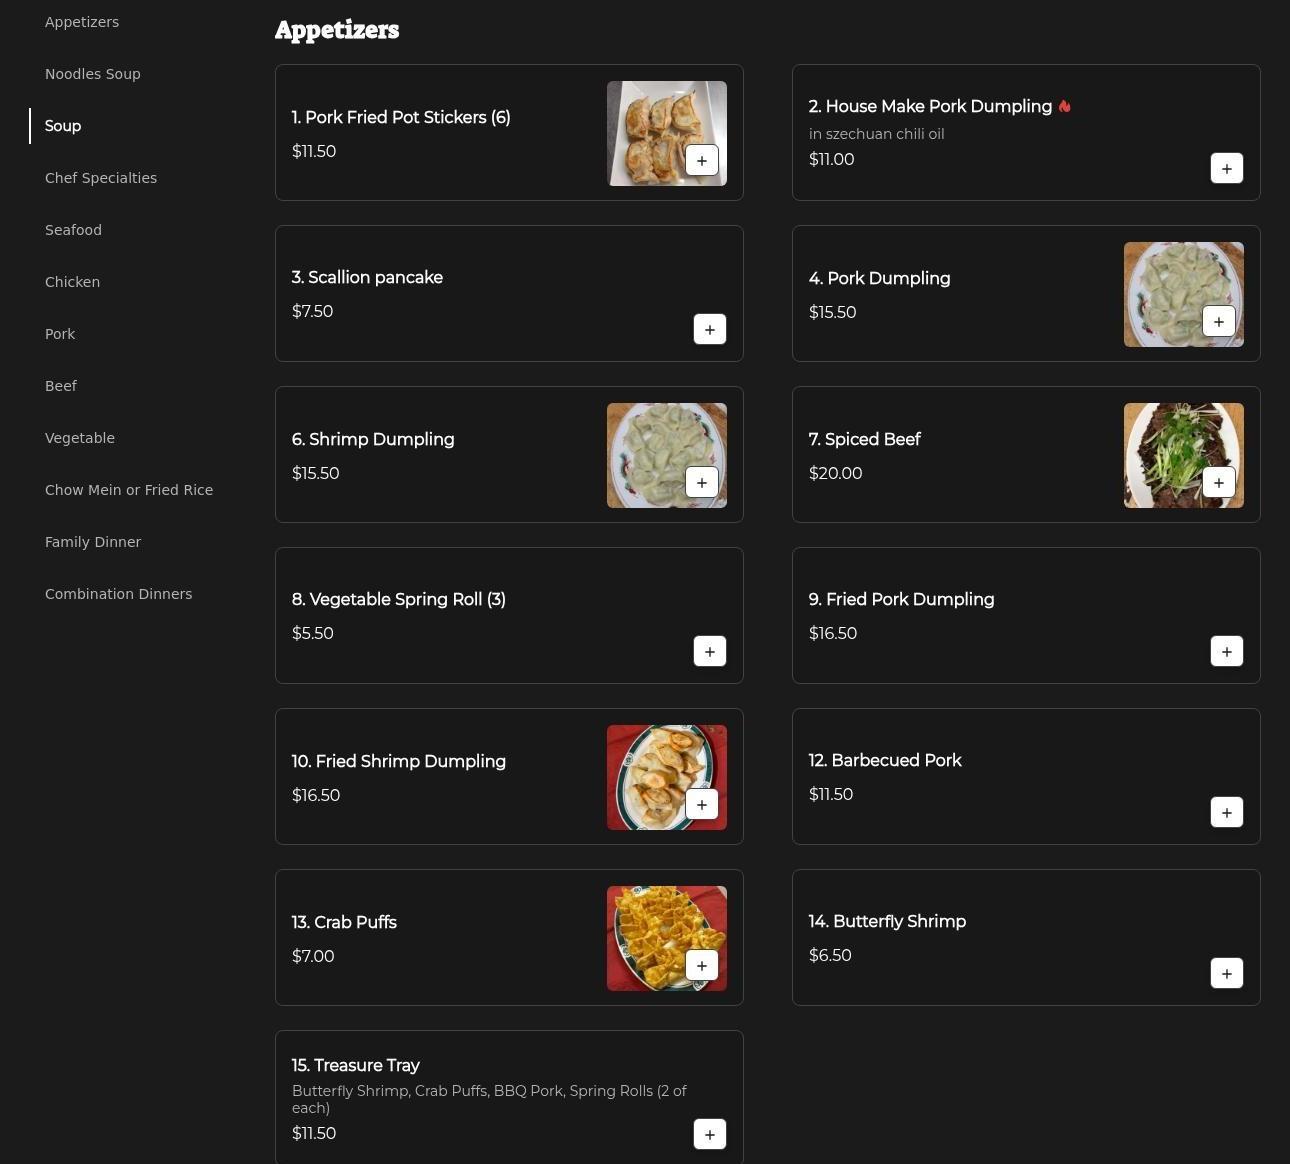Select Seafood in the sidebar
The image size is (1290, 1164).
click(73, 230)
